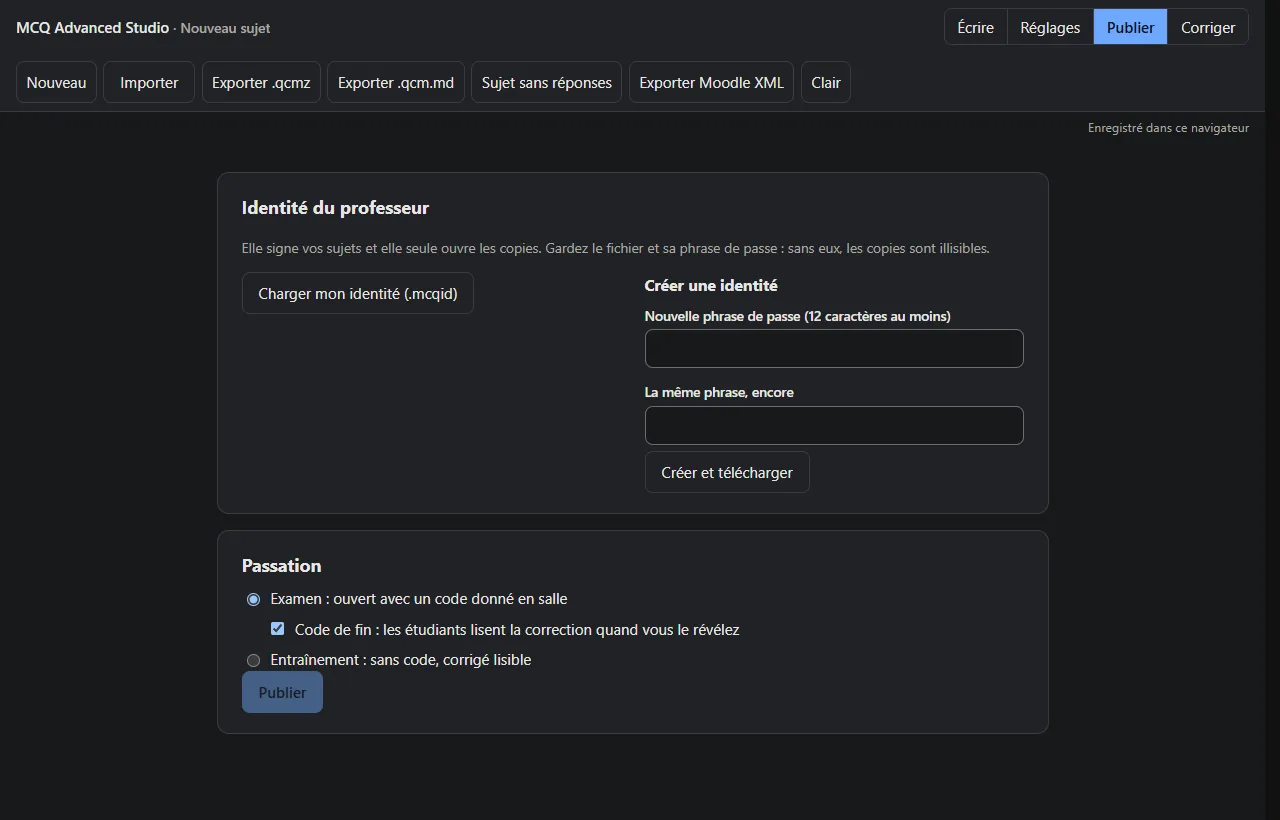1280x820 pixels.
Task: Click the Publier button in Passation
Action: (282, 692)
